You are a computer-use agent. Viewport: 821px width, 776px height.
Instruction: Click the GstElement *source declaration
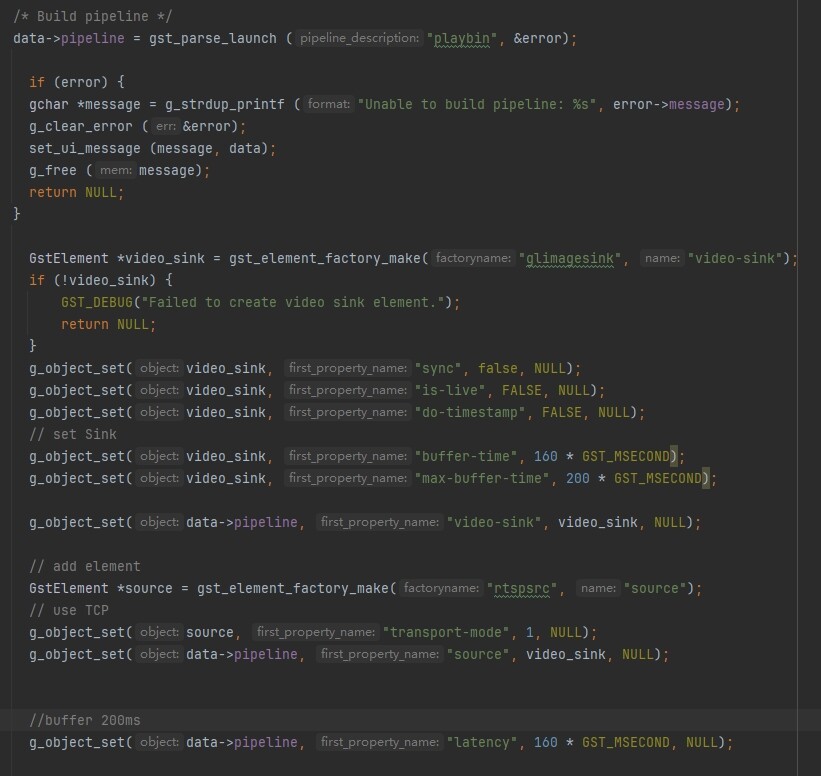pyautogui.click(x=101, y=588)
